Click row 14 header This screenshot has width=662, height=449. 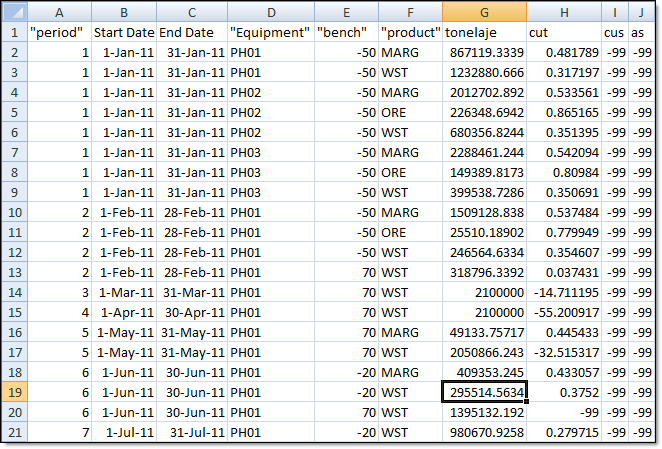(x=13, y=293)
